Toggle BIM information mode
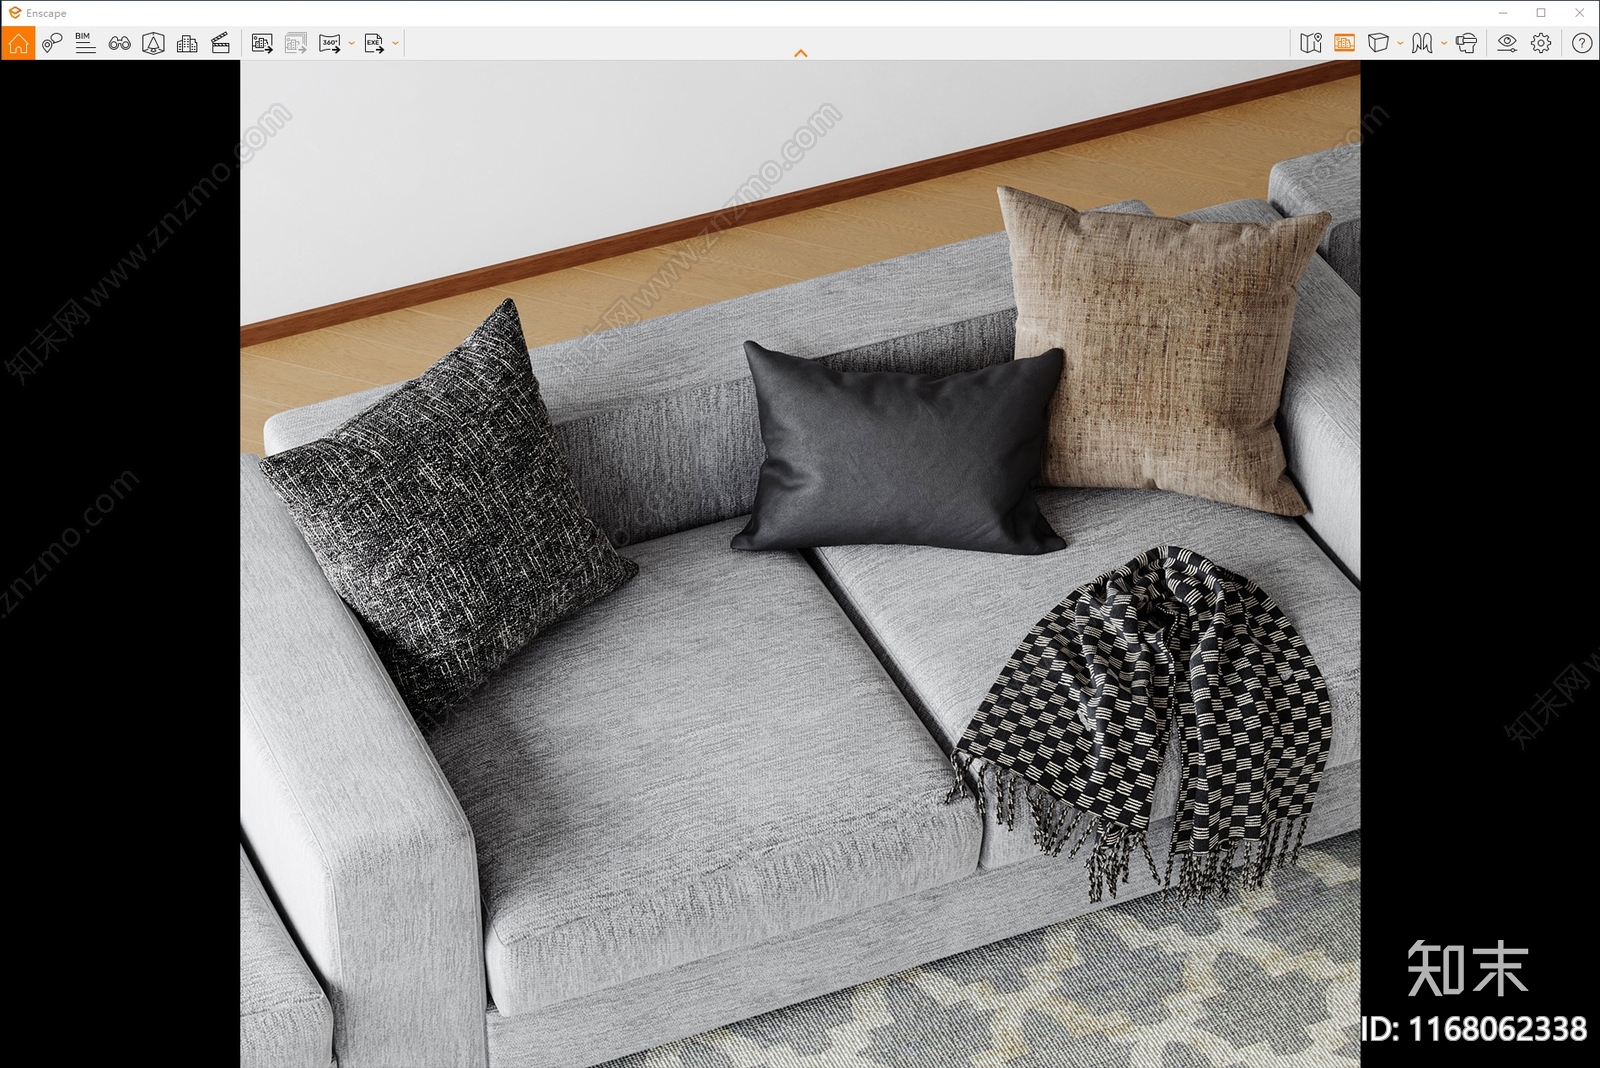Image resolution: width=1600 pixels, height=1068 pixels. 85,43
